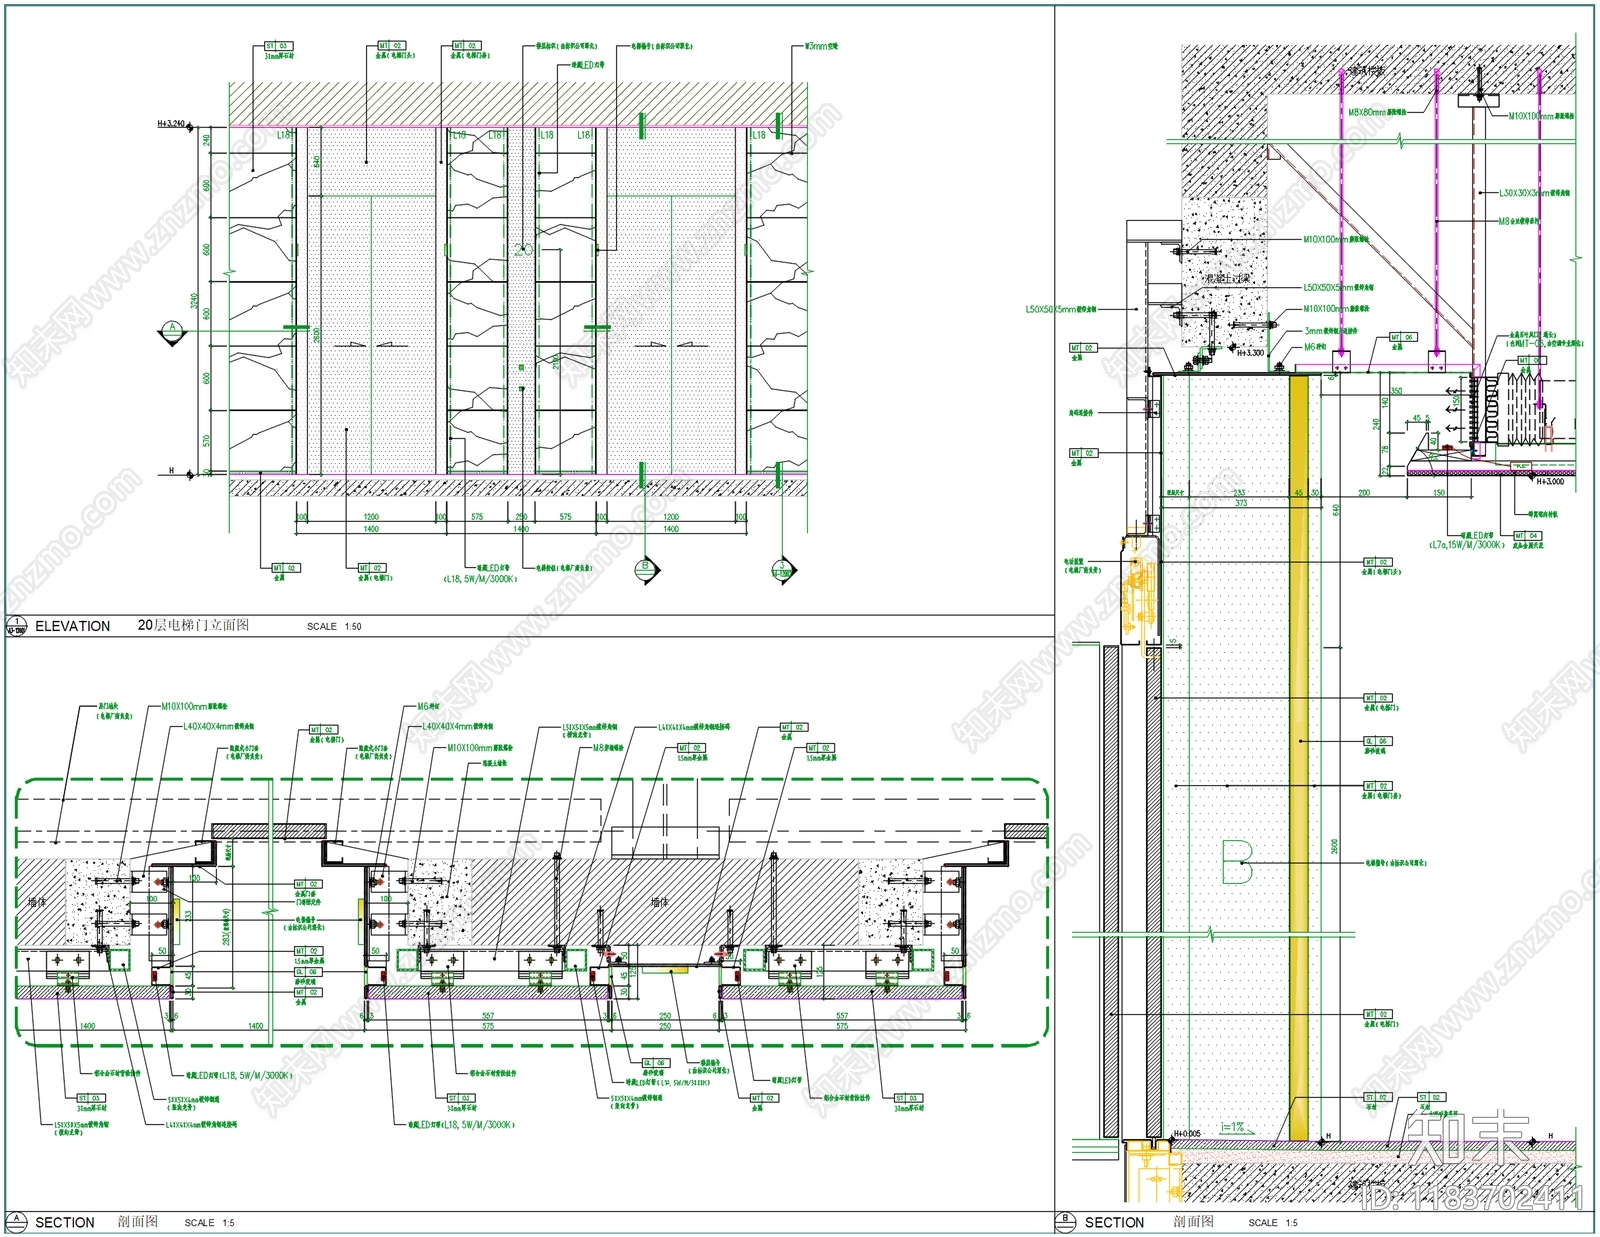Click the SCALE 1:50 label
Viewport: 1600px width, 1237px height.
point(334,626)
